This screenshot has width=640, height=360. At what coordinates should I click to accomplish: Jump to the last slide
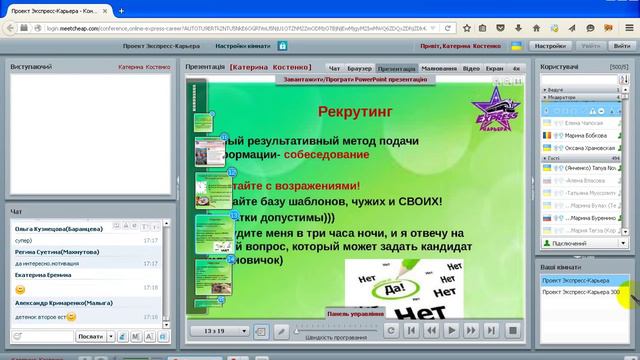[491, 330]
